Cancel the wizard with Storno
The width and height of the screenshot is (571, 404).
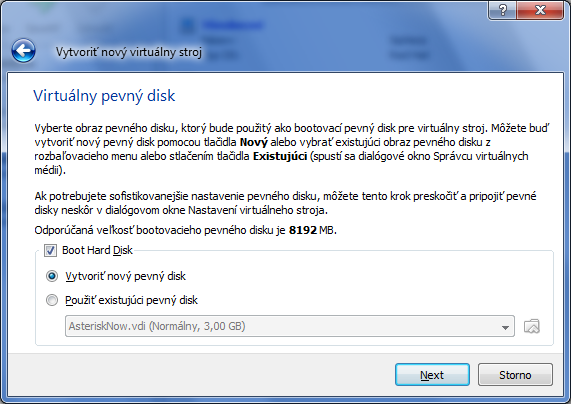click(515, 374)
